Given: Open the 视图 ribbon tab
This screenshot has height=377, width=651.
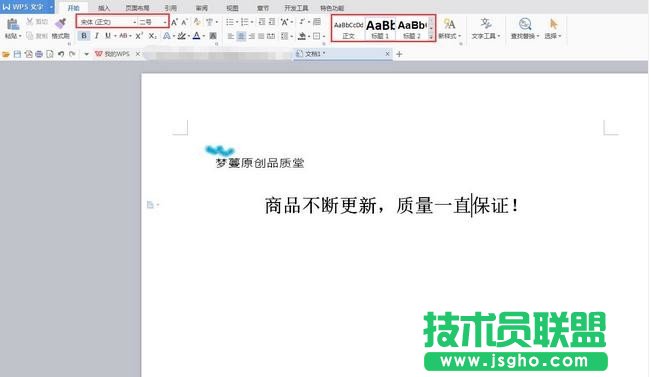Looking at the screenshot, I should pyautogui.click(x=232, y=8).
